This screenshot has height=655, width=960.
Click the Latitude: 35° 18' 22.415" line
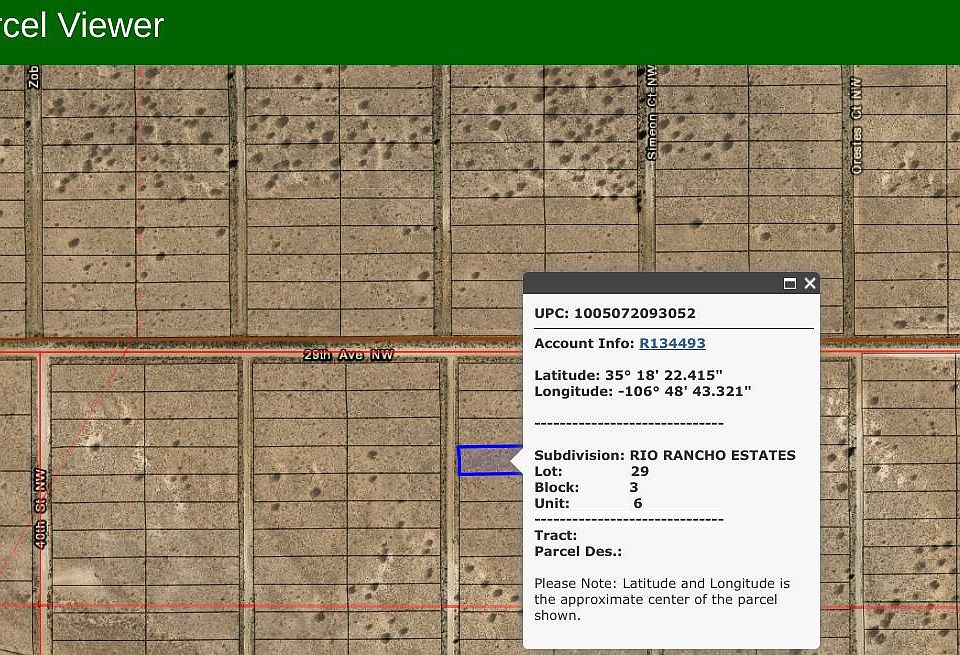tap(628, 375)
